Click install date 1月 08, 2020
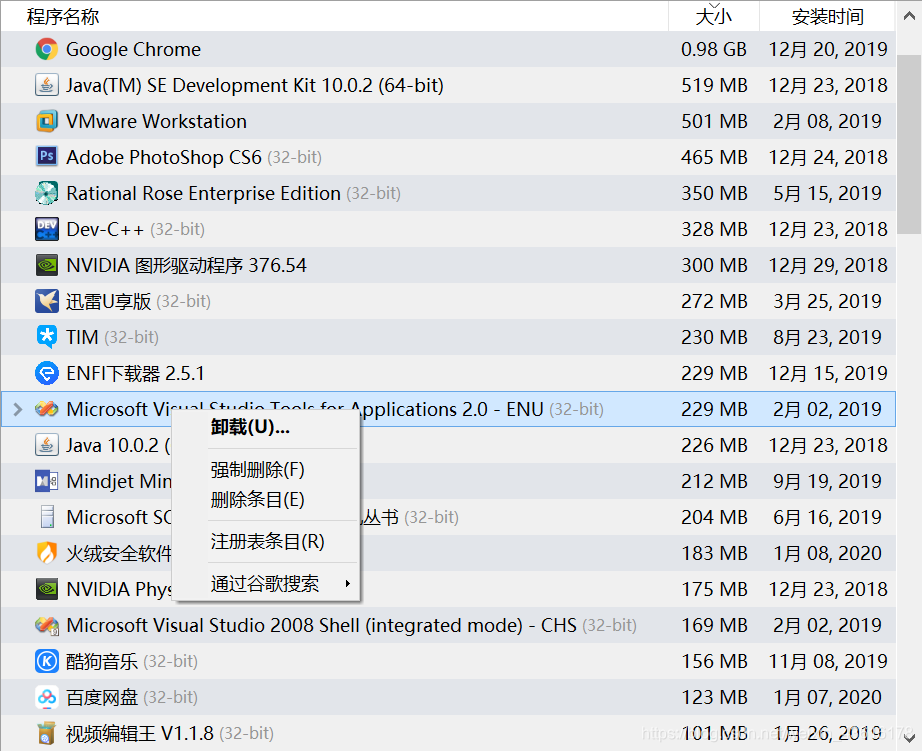The image size is (923, 752). coord(828,553)
